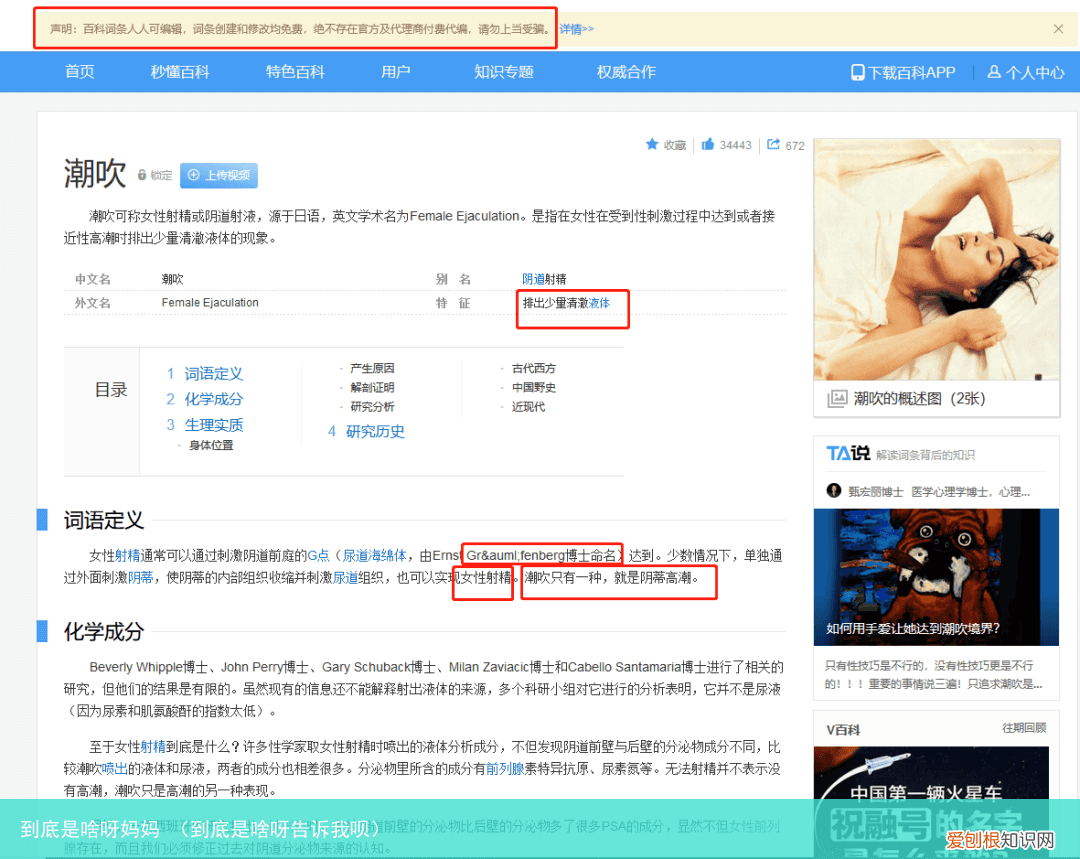Click the lock 锁定 icon

click(x=142, y=175)
